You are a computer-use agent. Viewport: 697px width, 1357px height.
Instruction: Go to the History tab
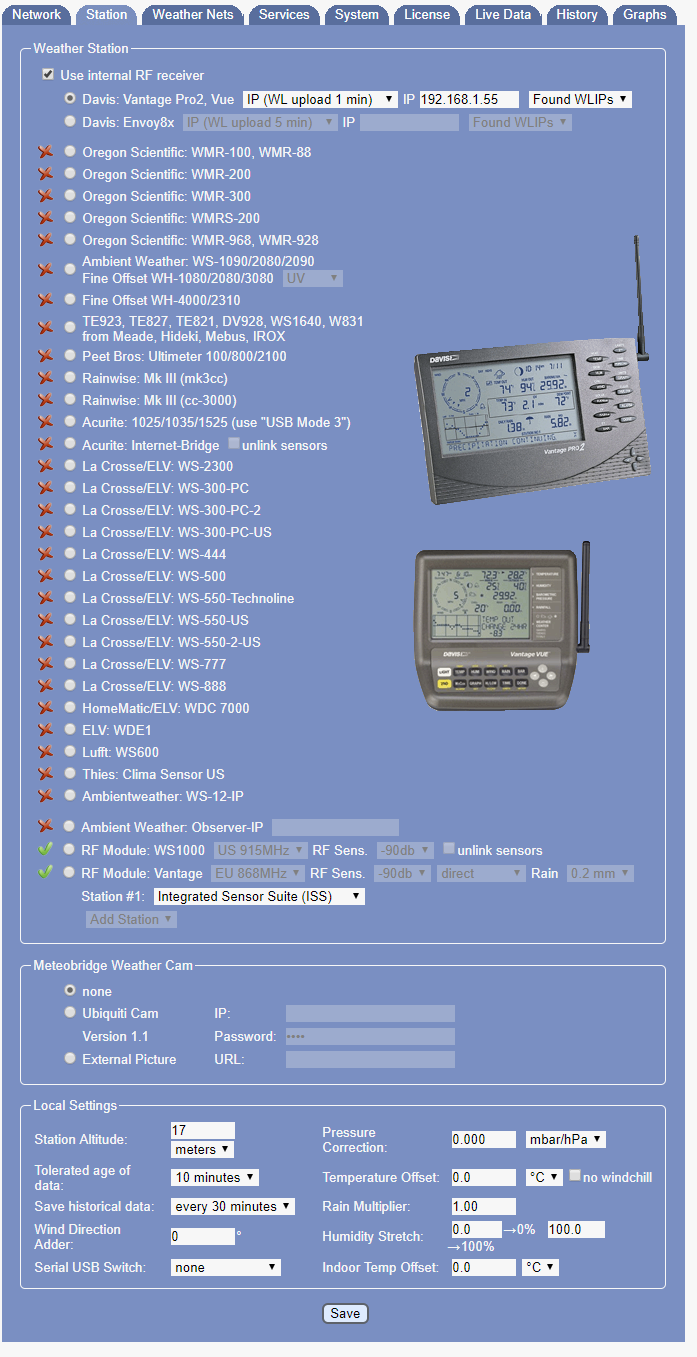577,15
